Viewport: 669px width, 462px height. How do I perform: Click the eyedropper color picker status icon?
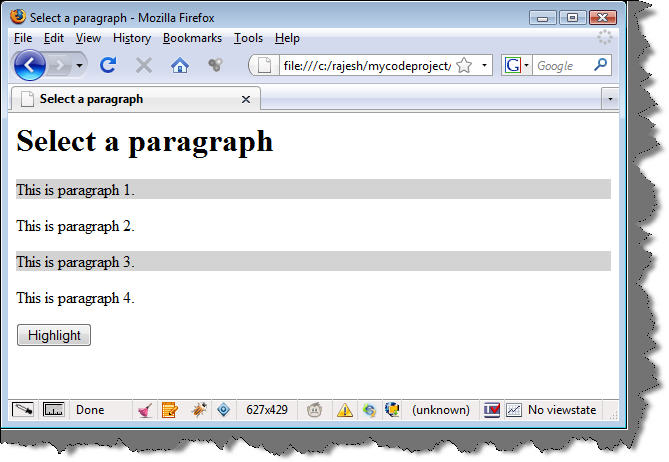(x=23, y=410)
